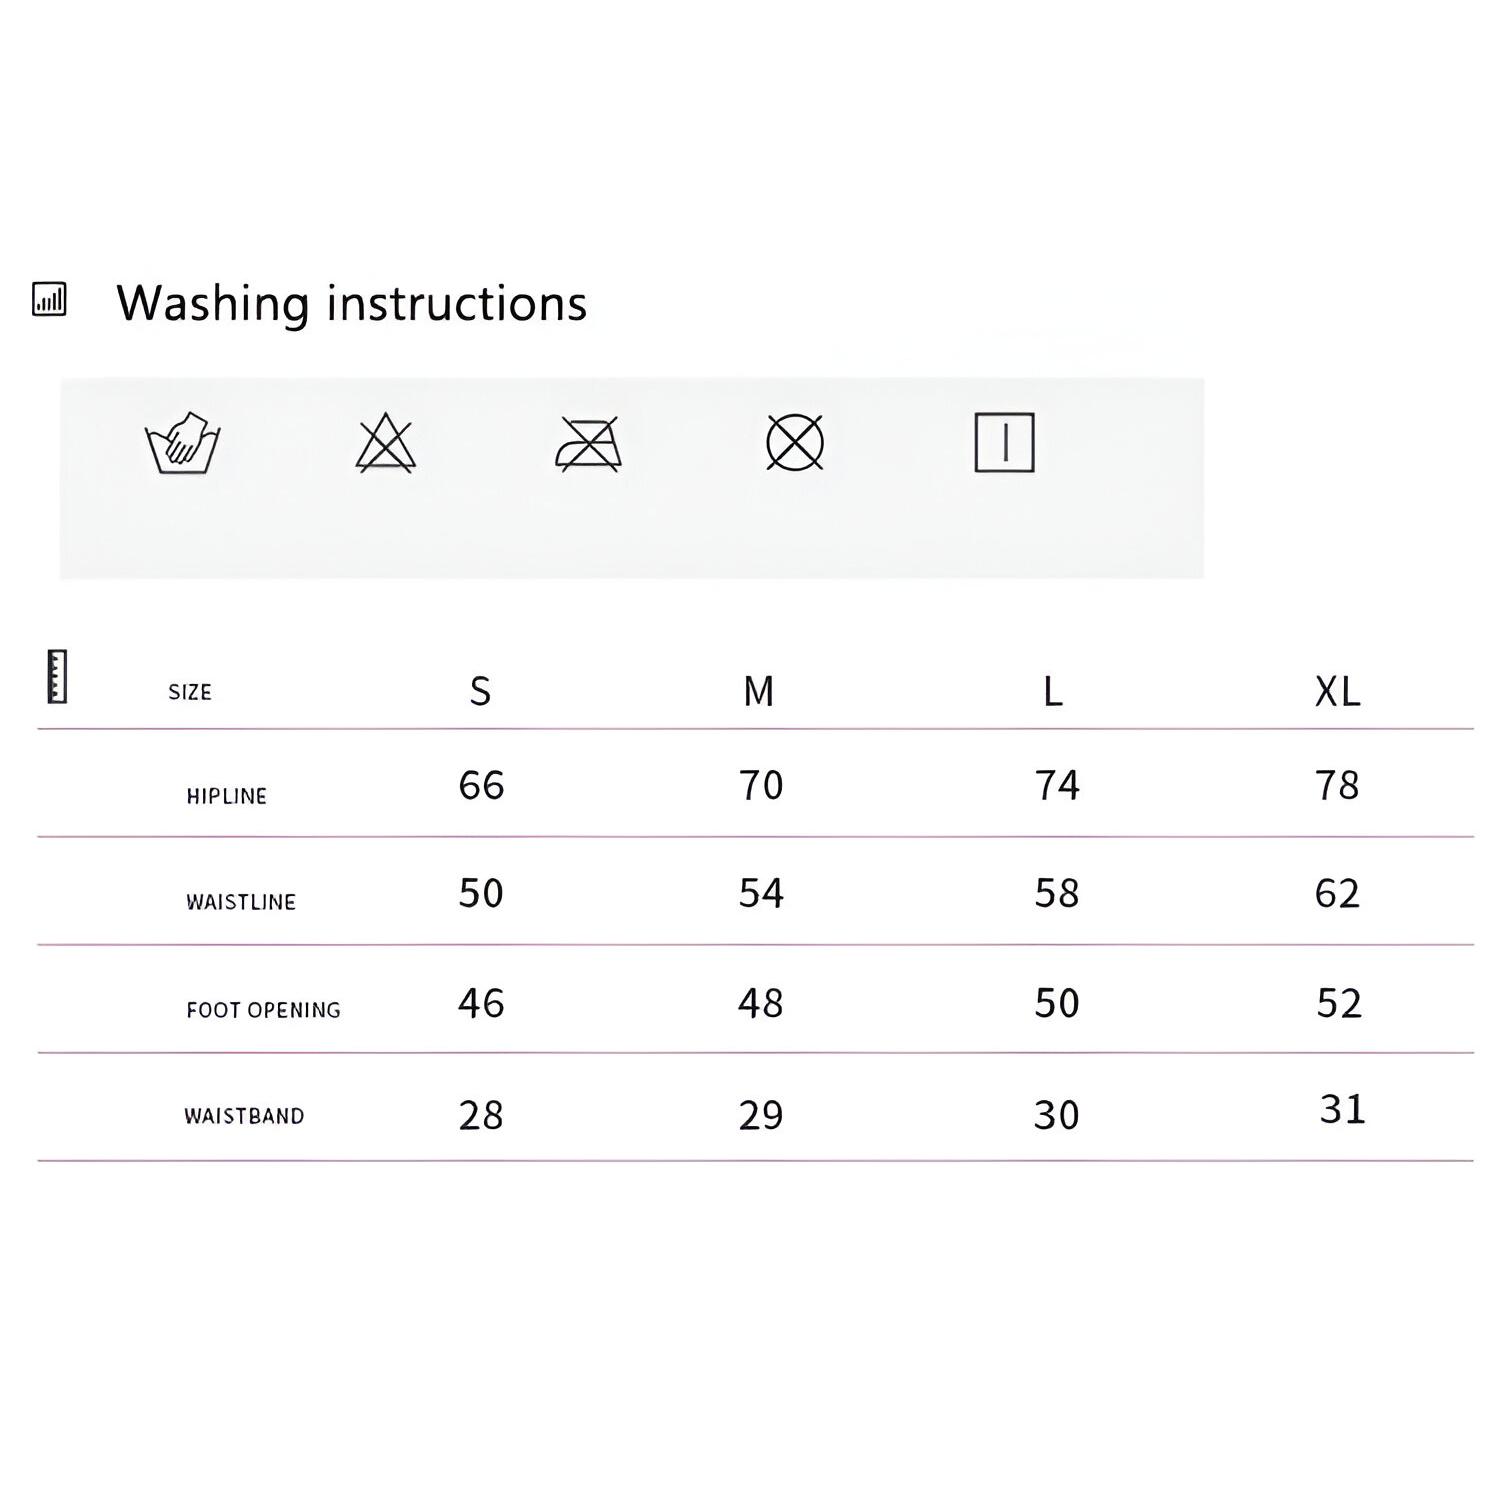Viewport: 1500px width, 1500px height.
Task: Click the Washing instructions heading
Action: (x=351, y=303)
